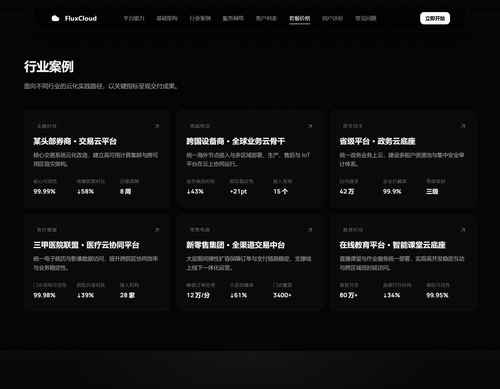Image resolution: width=500 pixels, height=389 pixels.
Task: Click the 99.99% availability value
Action: [44, 191]
